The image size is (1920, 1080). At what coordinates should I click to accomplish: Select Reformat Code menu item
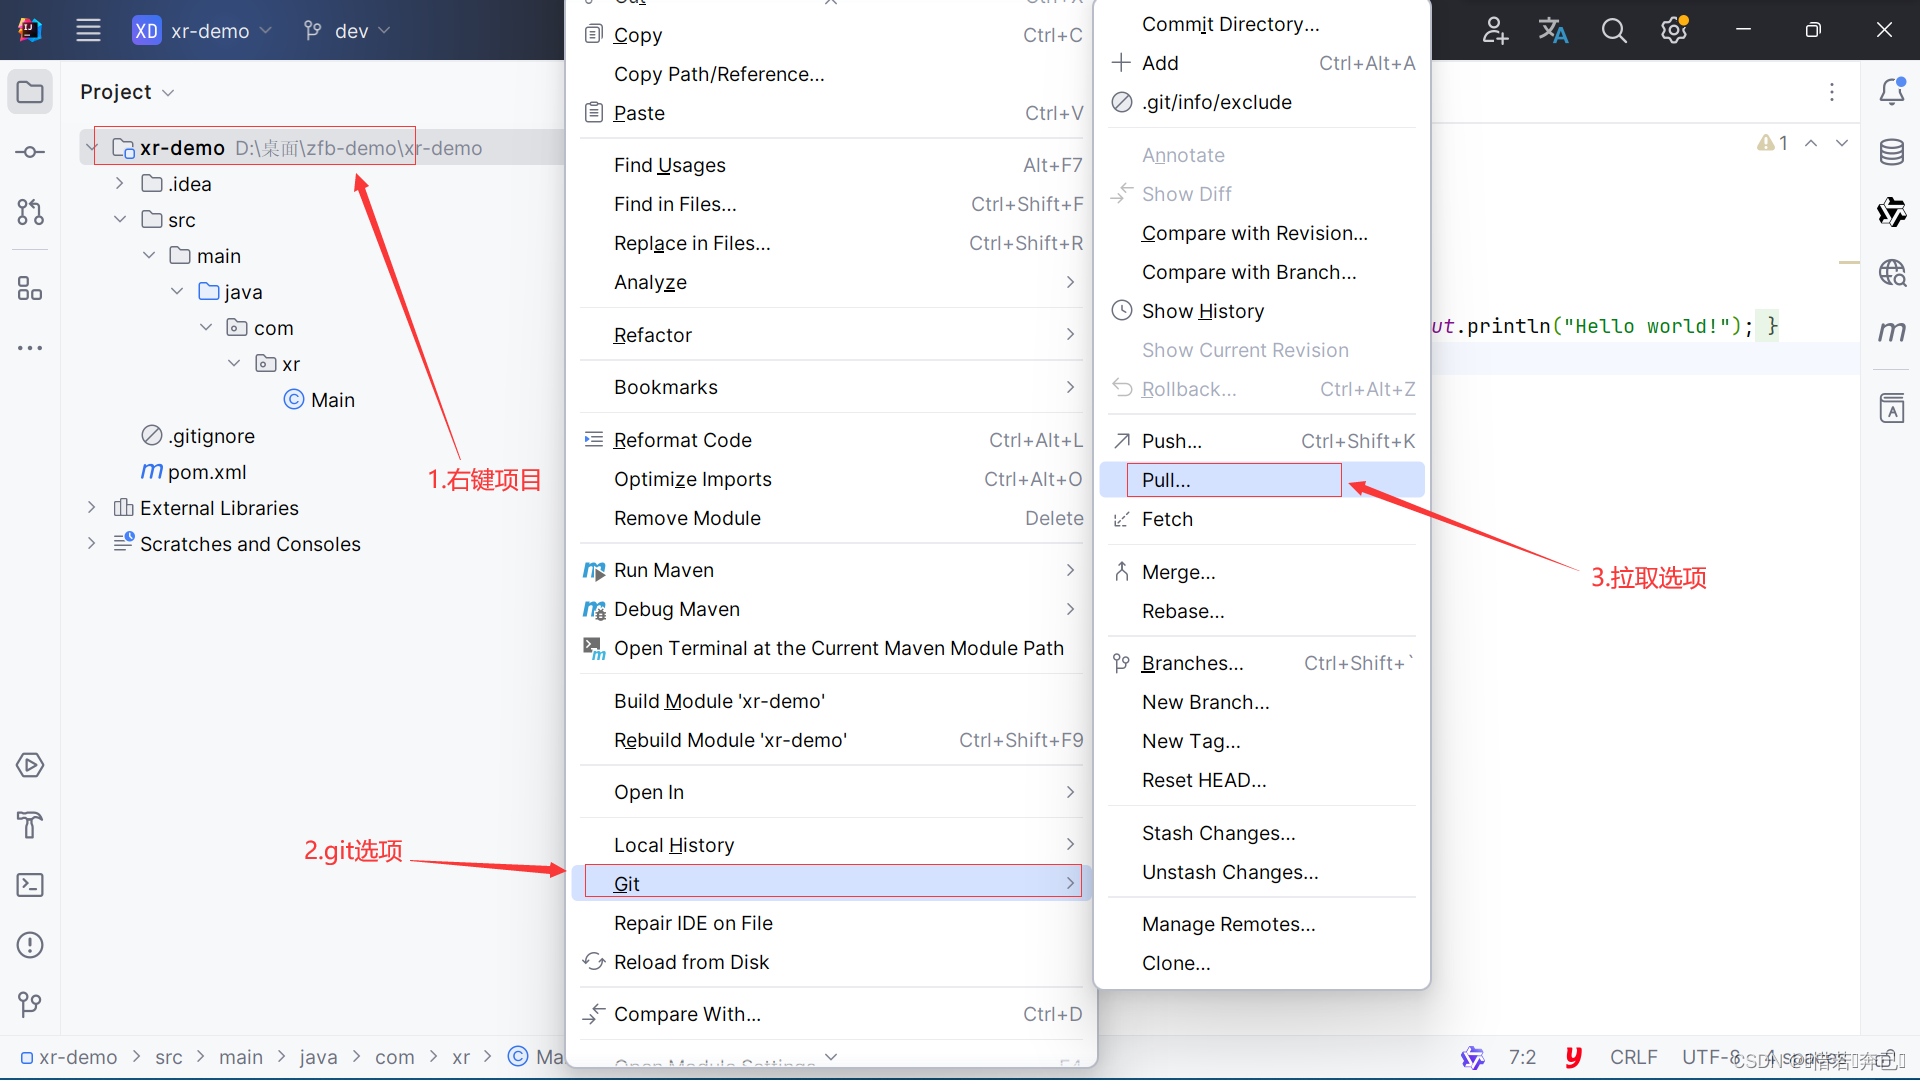(x=831, y=440)
